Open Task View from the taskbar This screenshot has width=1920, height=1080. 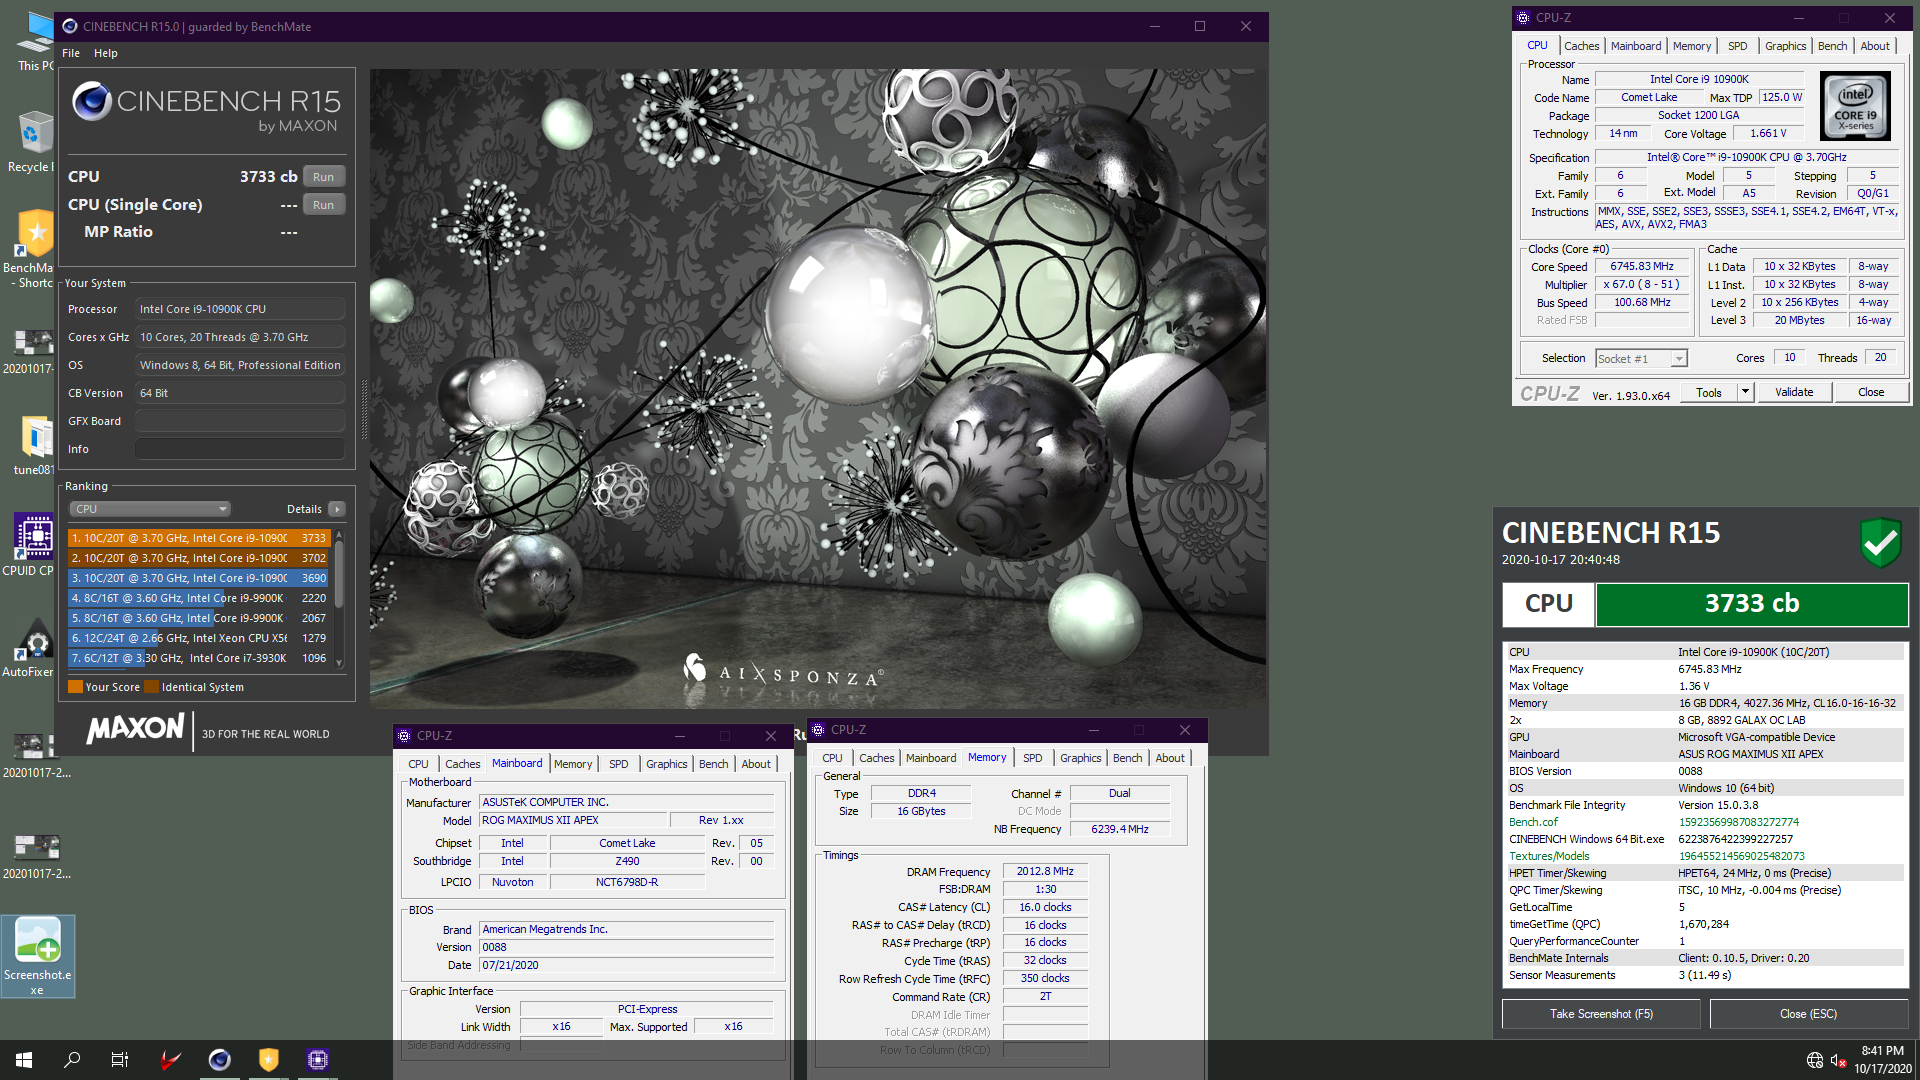pos(120,1059)
